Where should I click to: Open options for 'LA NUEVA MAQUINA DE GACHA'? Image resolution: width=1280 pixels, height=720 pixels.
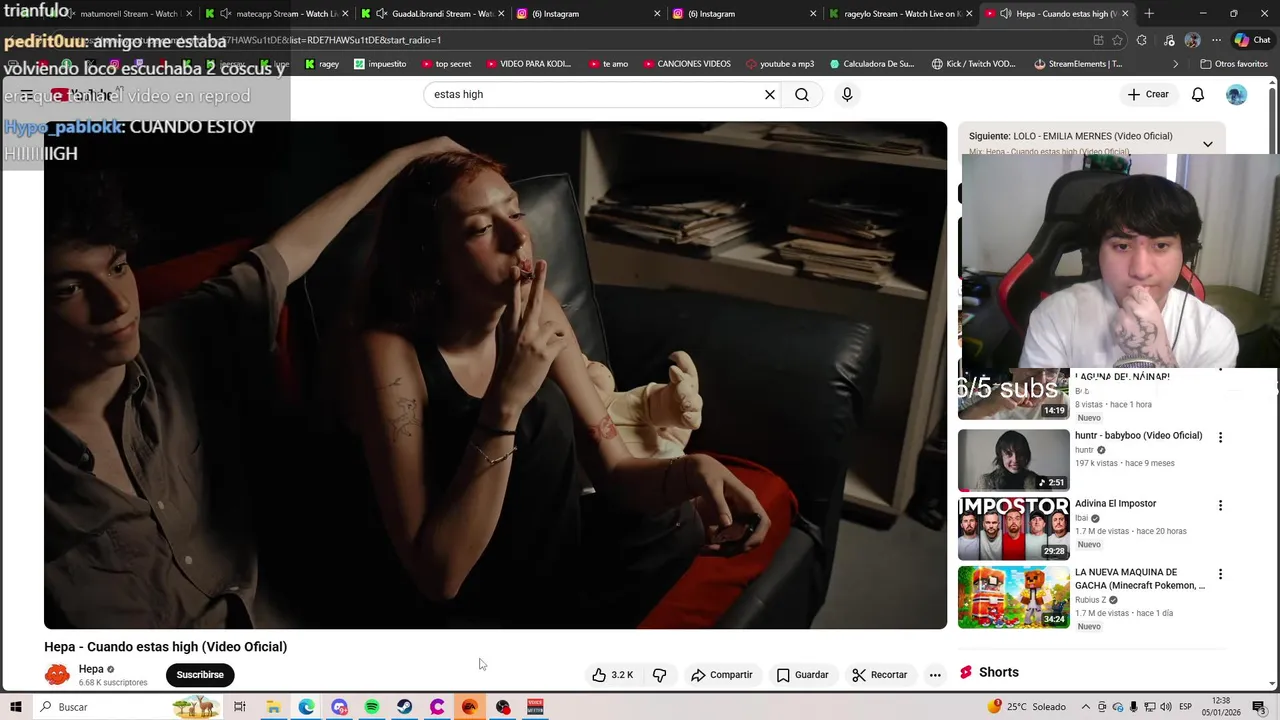point(1220,574)
